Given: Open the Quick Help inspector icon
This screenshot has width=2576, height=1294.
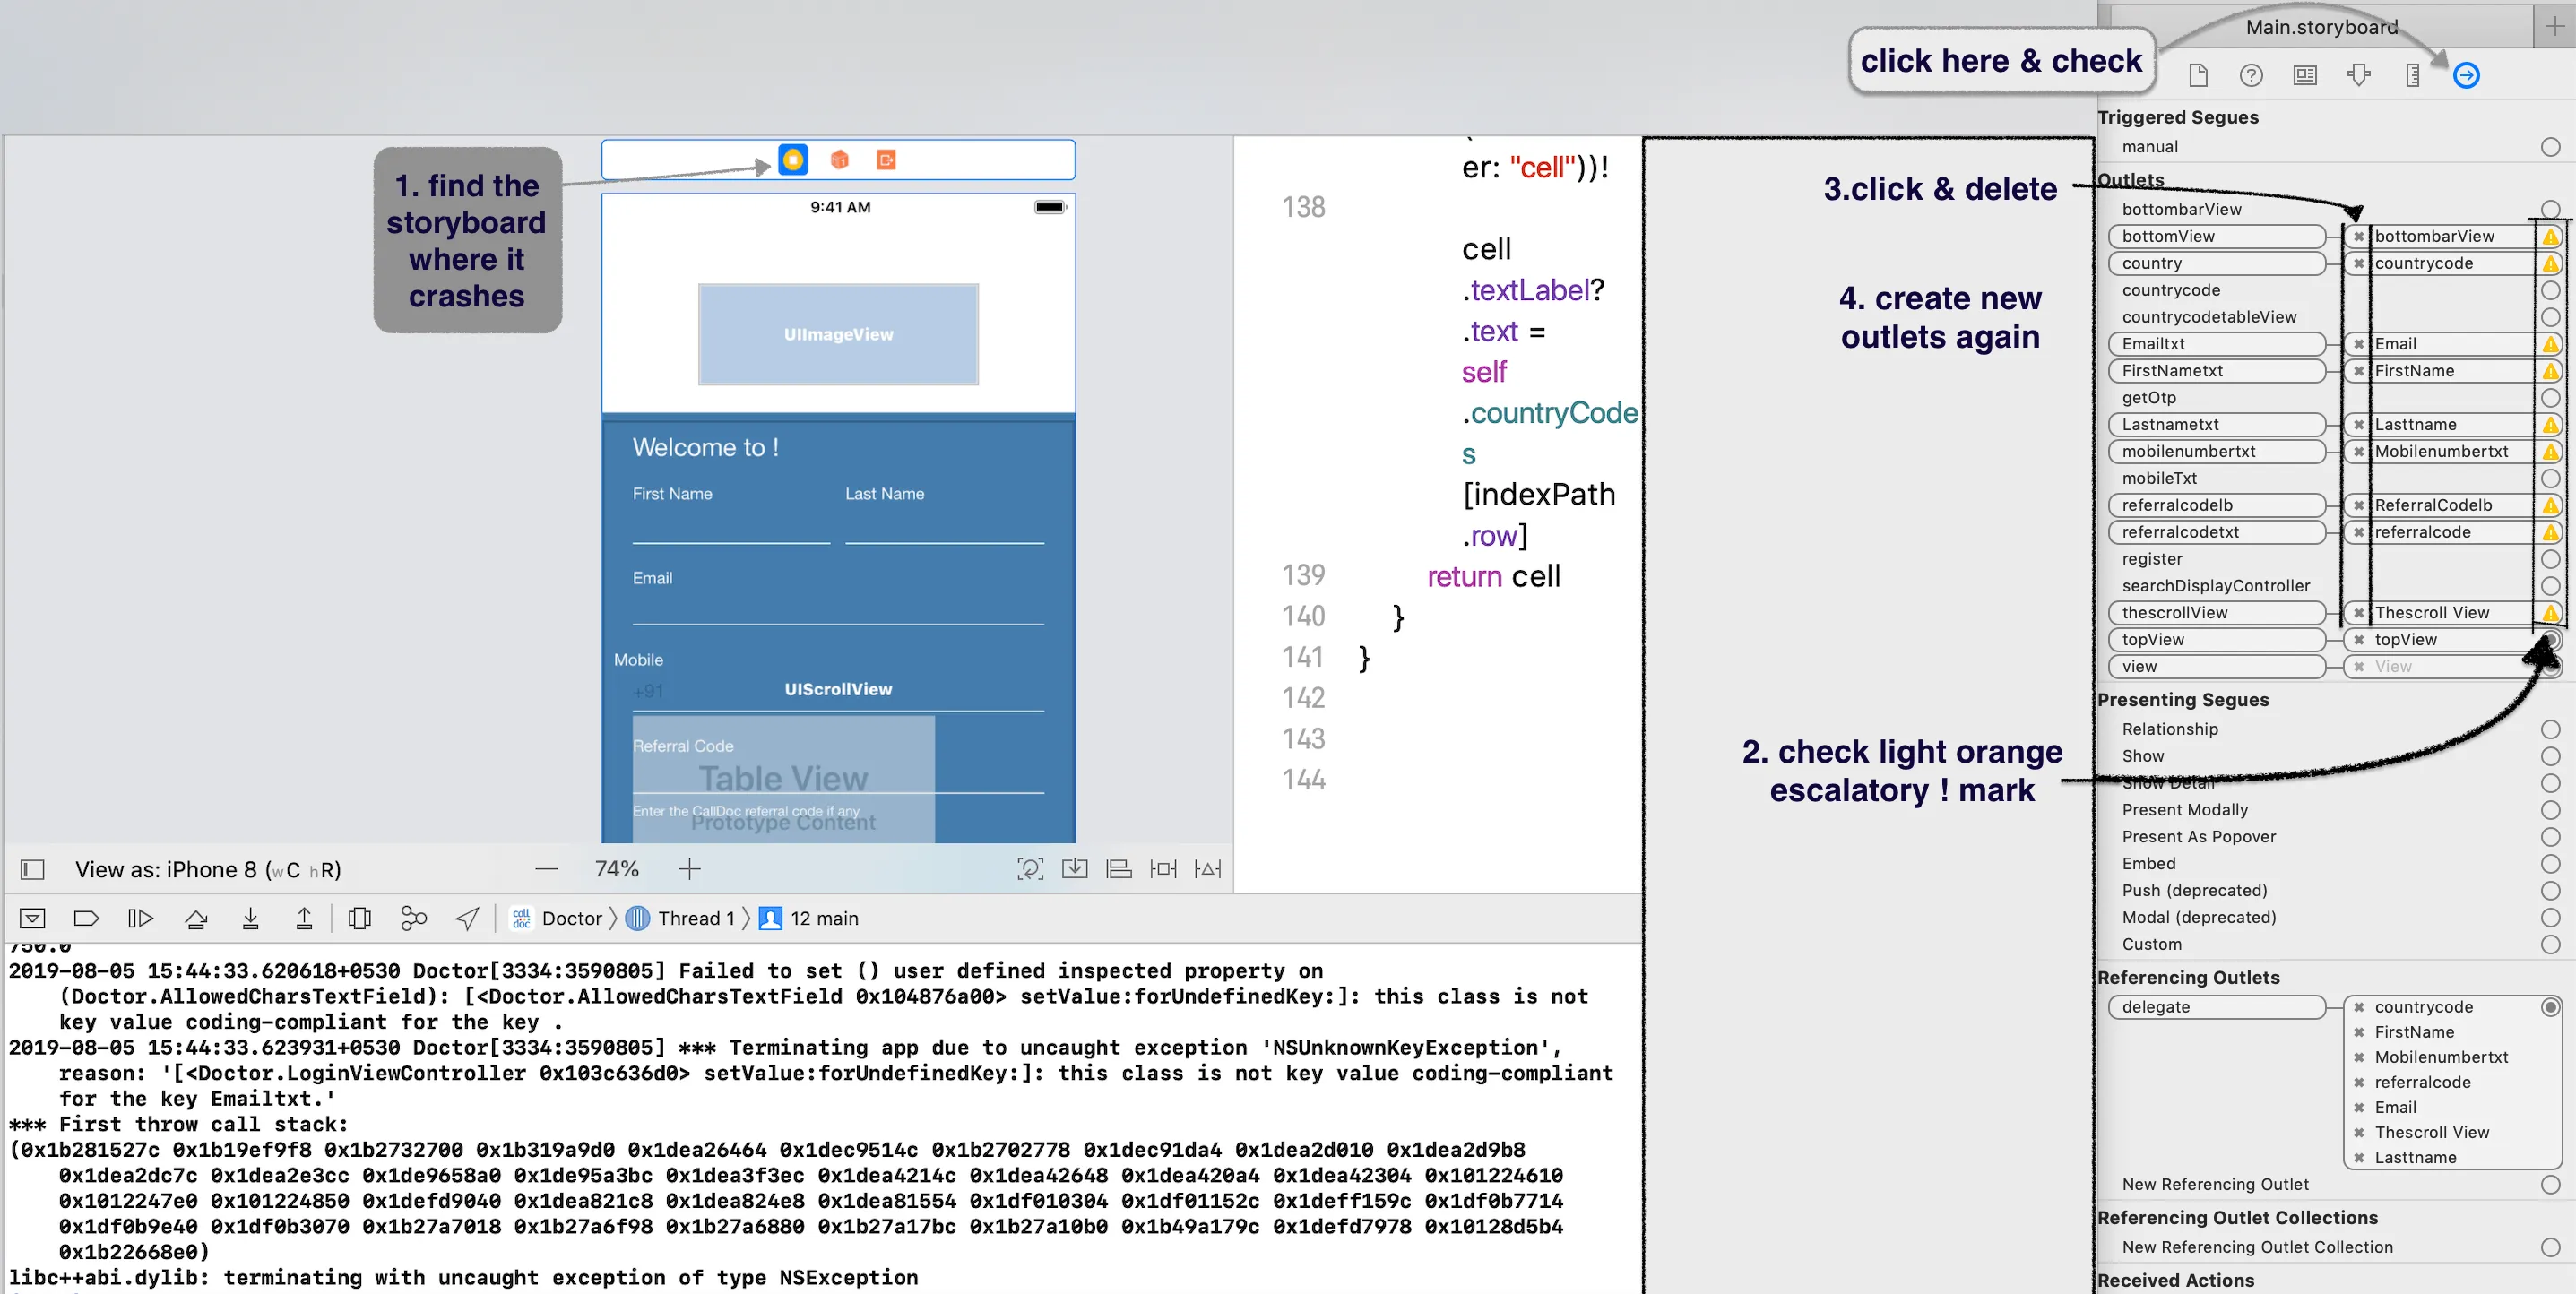Looking at the screenshot, I should (2251, 75).
